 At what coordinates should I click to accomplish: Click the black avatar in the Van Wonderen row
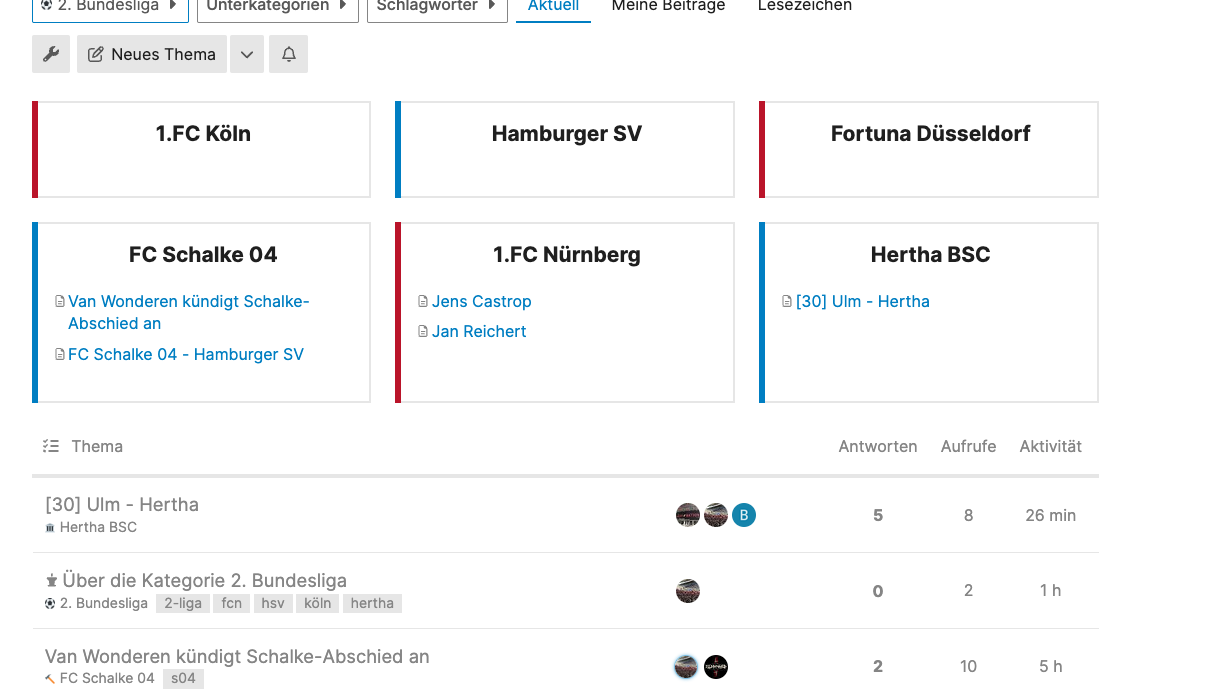(x=716, y=666)
